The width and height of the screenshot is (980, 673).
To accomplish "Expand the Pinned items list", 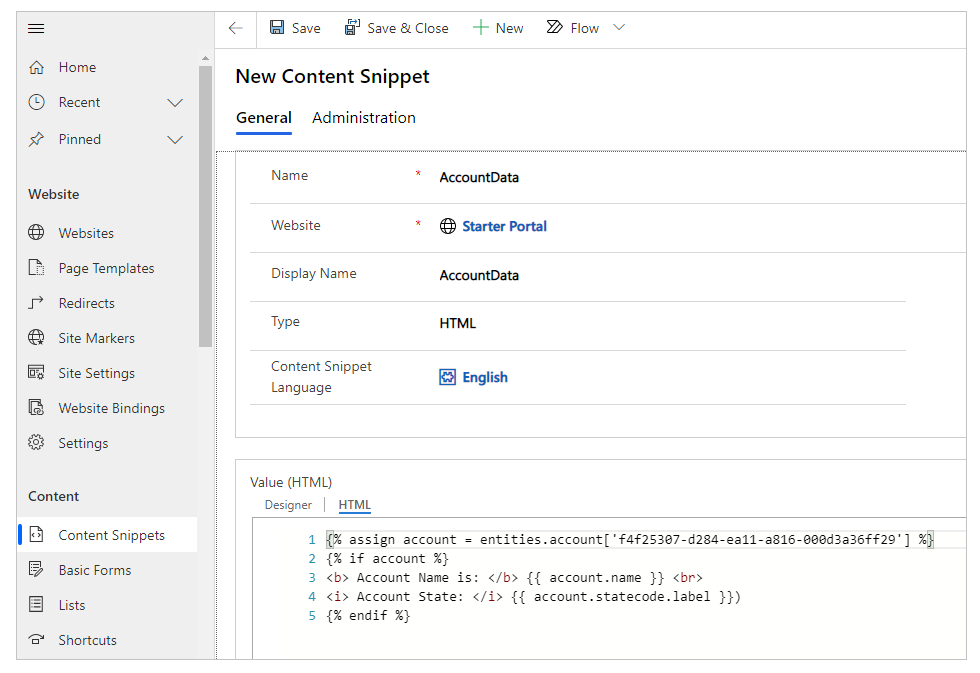I will click(175, 139).
